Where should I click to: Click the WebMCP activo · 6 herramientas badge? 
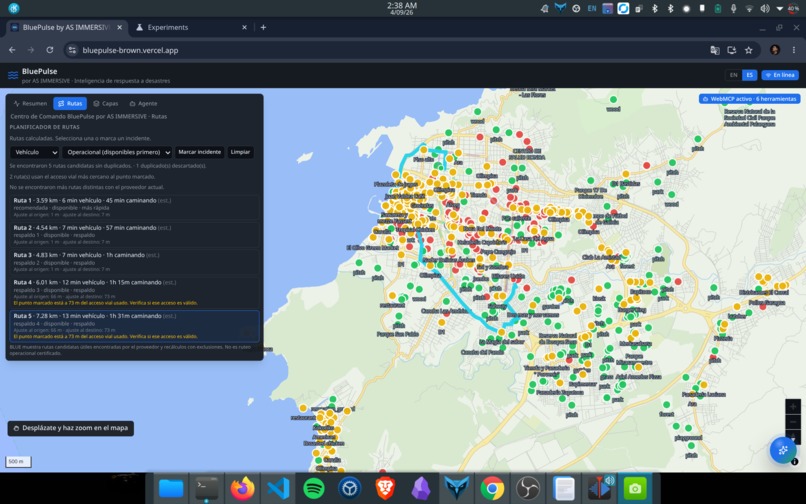pyautogui.click(x=749, y=99)
